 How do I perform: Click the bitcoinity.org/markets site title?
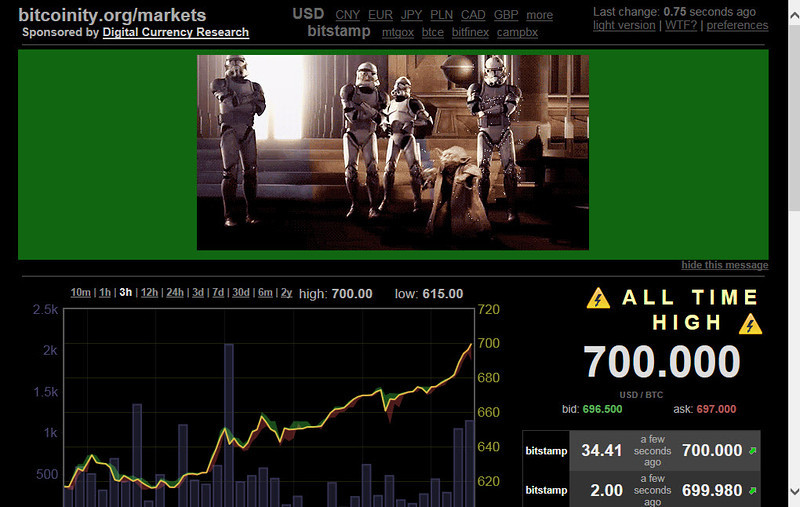[112, 15]
